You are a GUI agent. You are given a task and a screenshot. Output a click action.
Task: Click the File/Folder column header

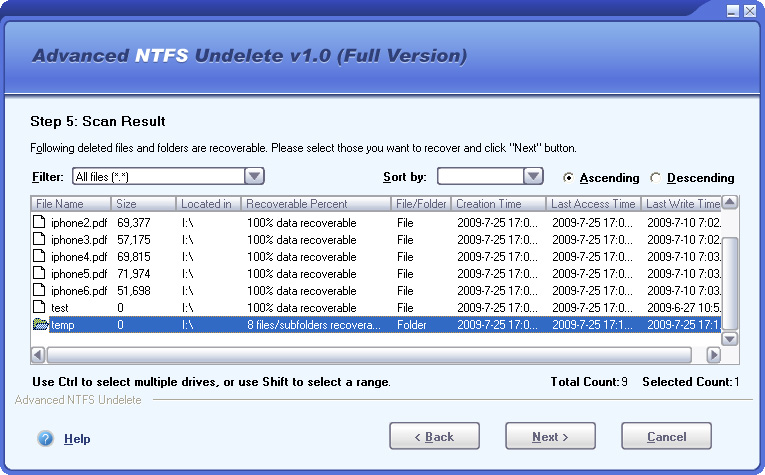click(421, 204)
